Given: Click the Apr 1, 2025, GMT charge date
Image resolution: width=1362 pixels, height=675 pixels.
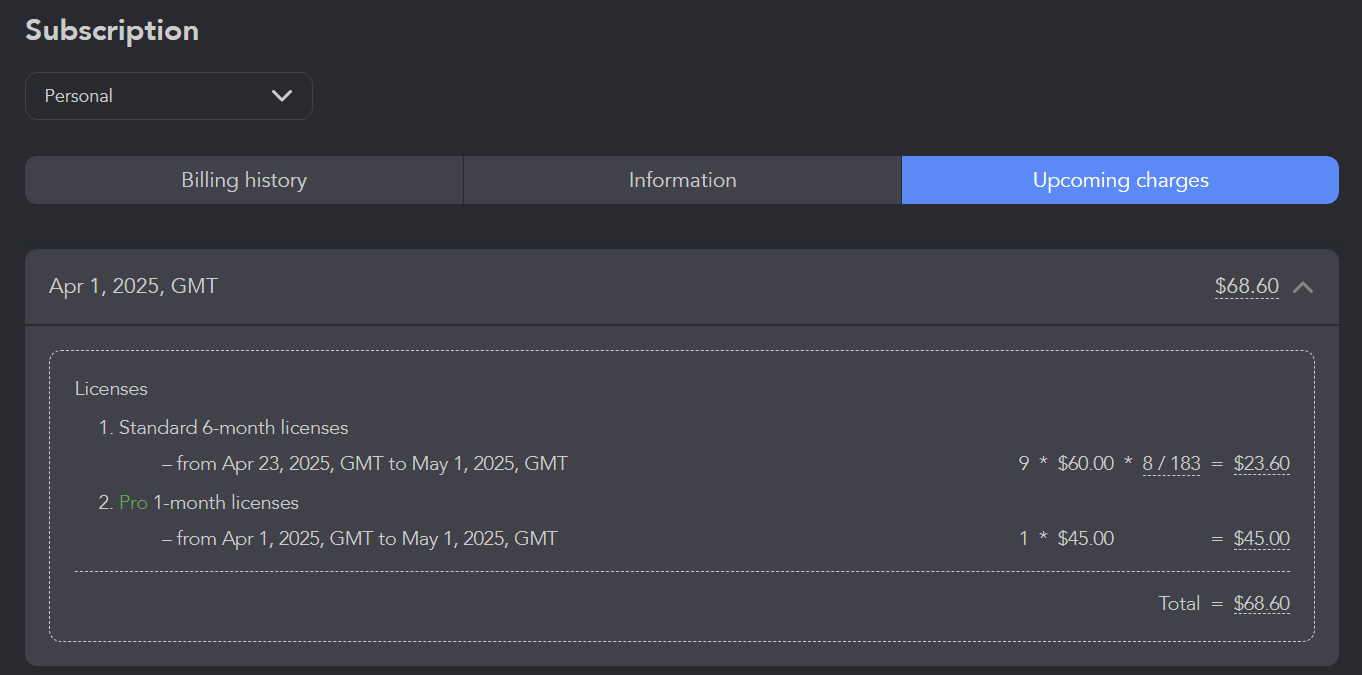Looking at the screenshot, I should tap(133, 287).
